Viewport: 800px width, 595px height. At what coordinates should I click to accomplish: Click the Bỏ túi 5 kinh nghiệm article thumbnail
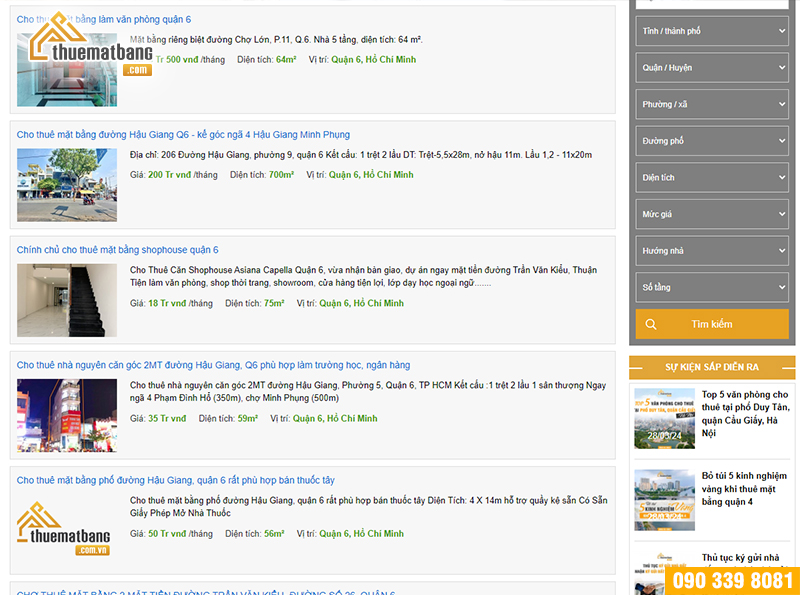(664, 500)
